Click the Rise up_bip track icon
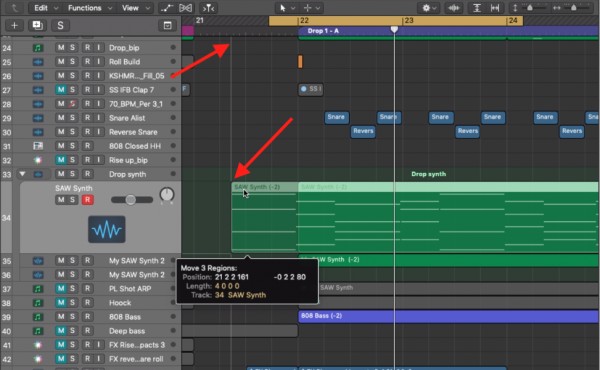 38,160
